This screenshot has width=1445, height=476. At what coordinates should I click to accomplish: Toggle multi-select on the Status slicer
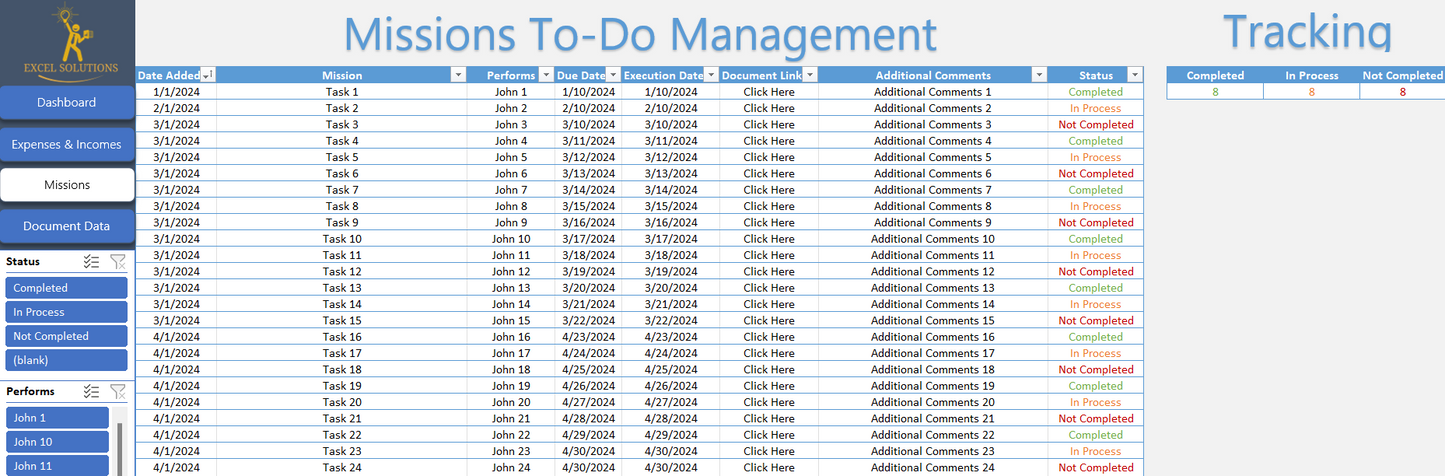91,262
